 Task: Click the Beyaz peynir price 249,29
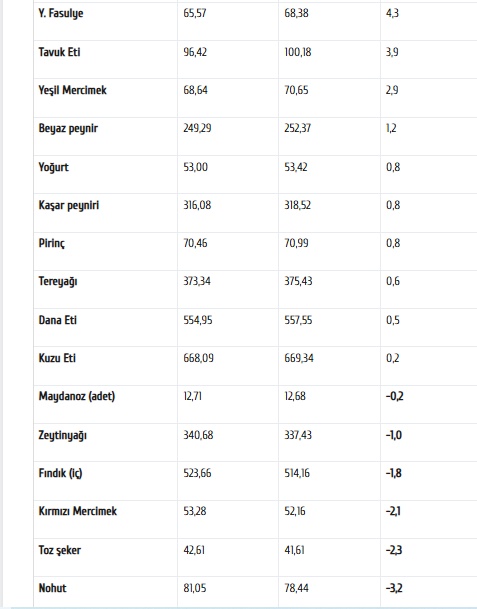(x=197, y=128)
